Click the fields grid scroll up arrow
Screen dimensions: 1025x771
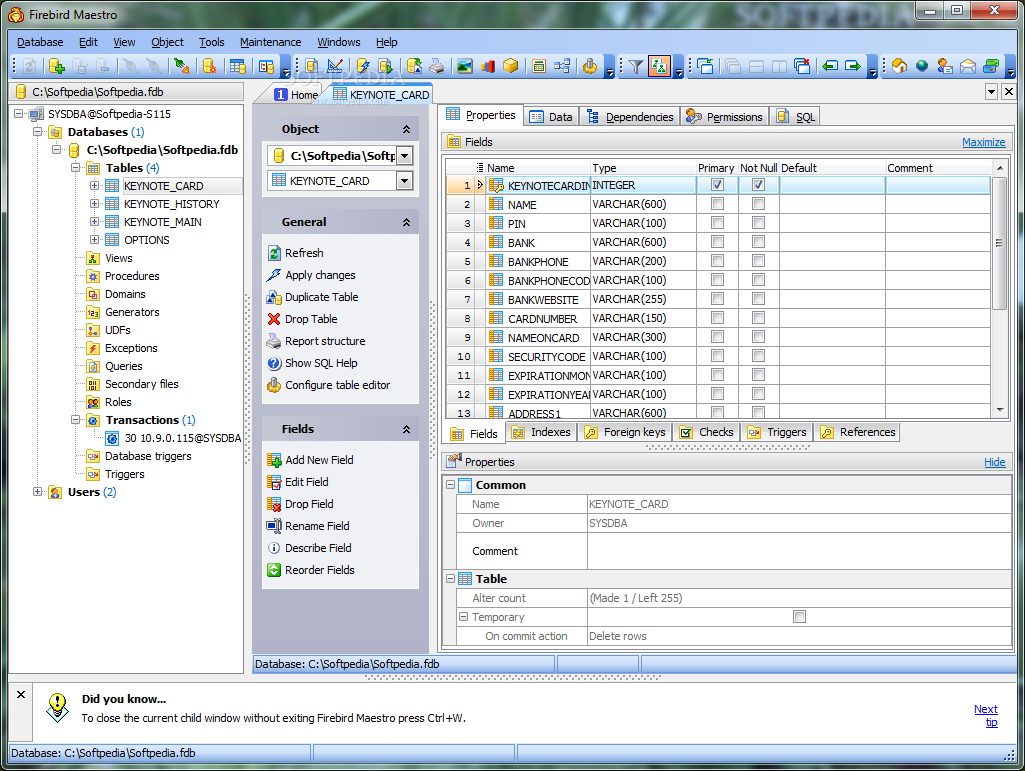1000,168
